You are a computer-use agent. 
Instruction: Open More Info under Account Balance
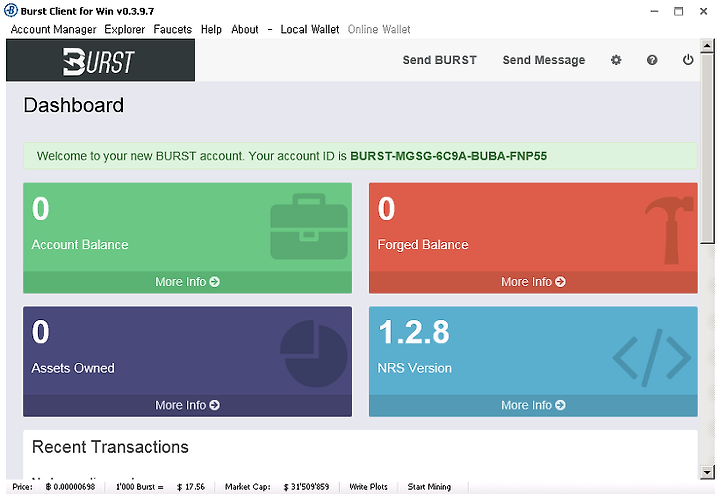(x=187, y=282)
